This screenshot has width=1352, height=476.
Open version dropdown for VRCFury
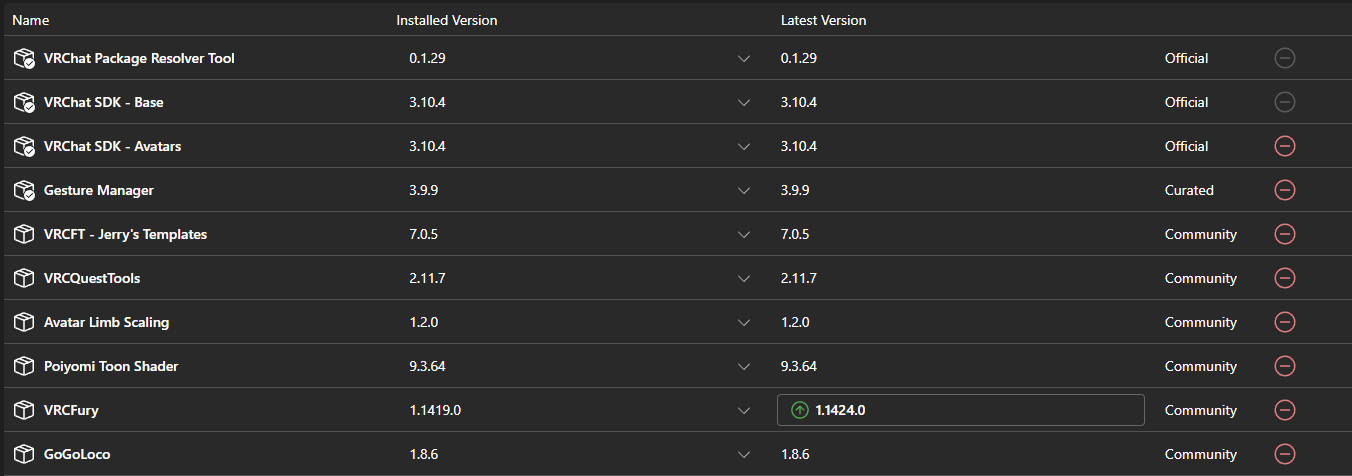click(744, 411)
